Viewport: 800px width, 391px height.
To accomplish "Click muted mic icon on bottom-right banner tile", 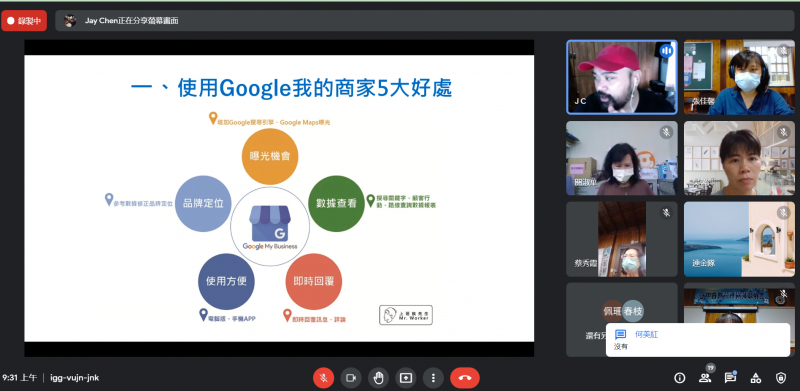I will tap(783, 294).
